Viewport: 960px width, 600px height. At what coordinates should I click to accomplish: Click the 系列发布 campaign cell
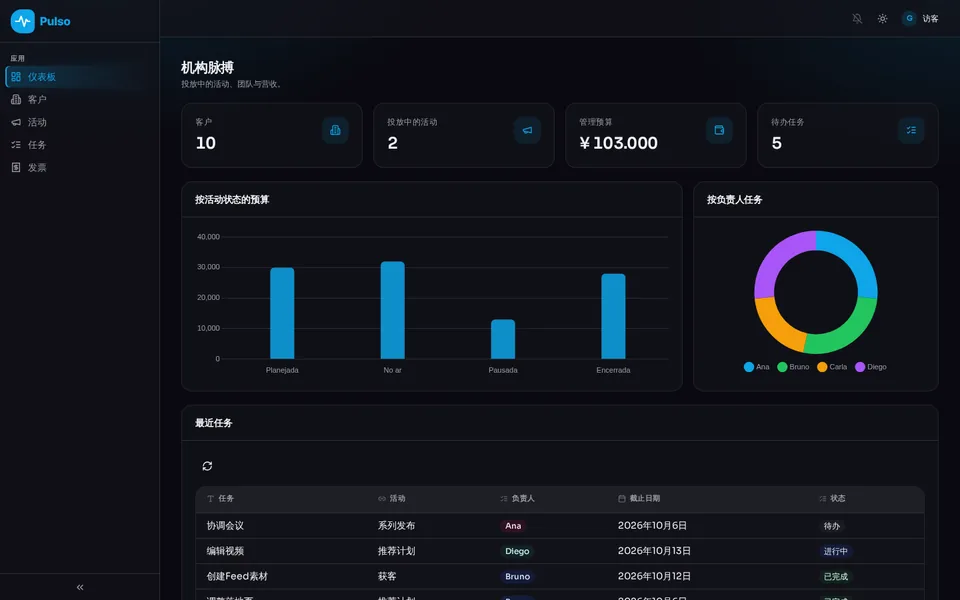coord(396,525)
